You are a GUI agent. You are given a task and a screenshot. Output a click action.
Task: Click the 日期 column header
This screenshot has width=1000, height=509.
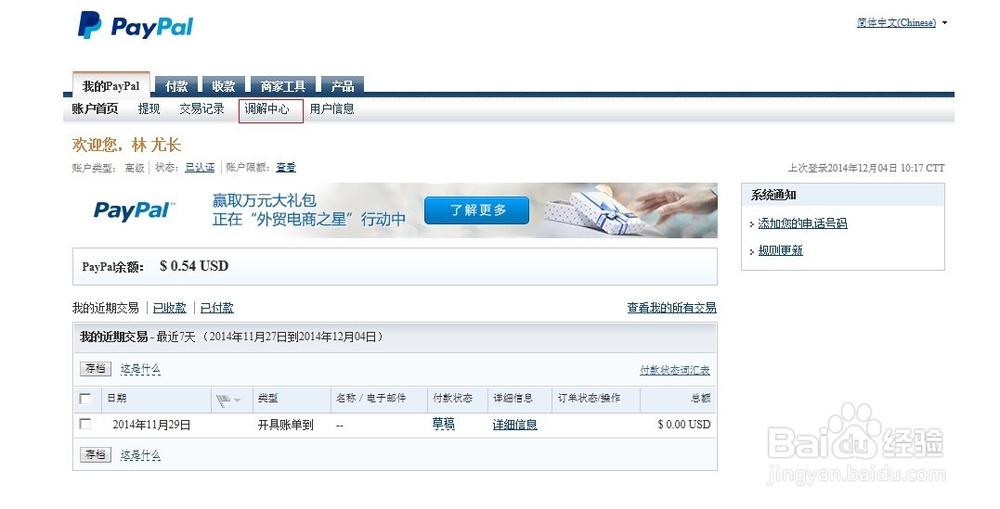[117, 398]
